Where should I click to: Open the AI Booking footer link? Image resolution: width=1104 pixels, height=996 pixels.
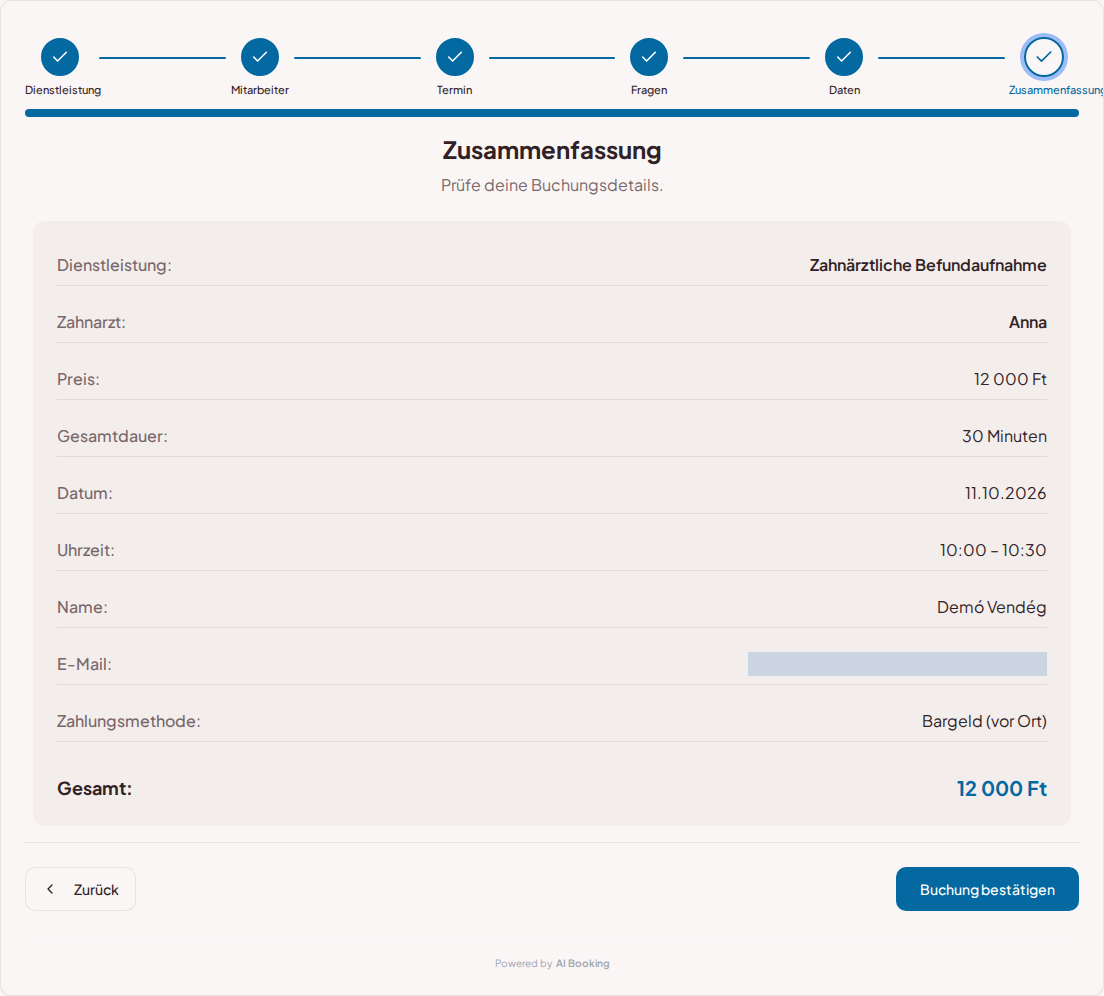582,964
